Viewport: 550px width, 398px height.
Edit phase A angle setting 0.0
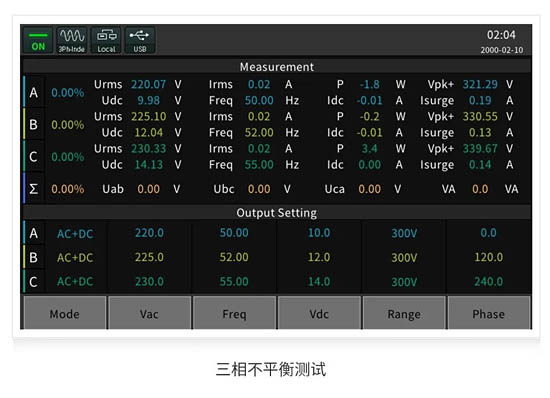click(488, 233)
